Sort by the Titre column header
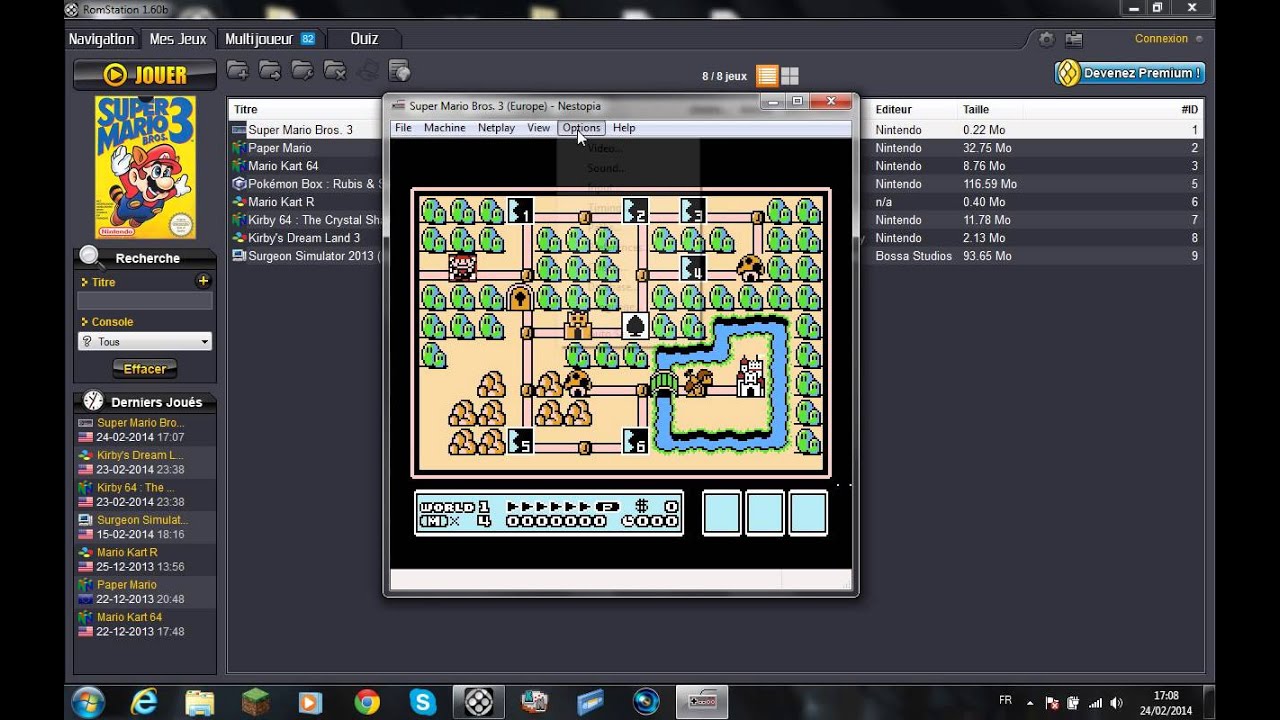Image resolution: width=1280 pixels, height=720 pixels. [245, 109]
